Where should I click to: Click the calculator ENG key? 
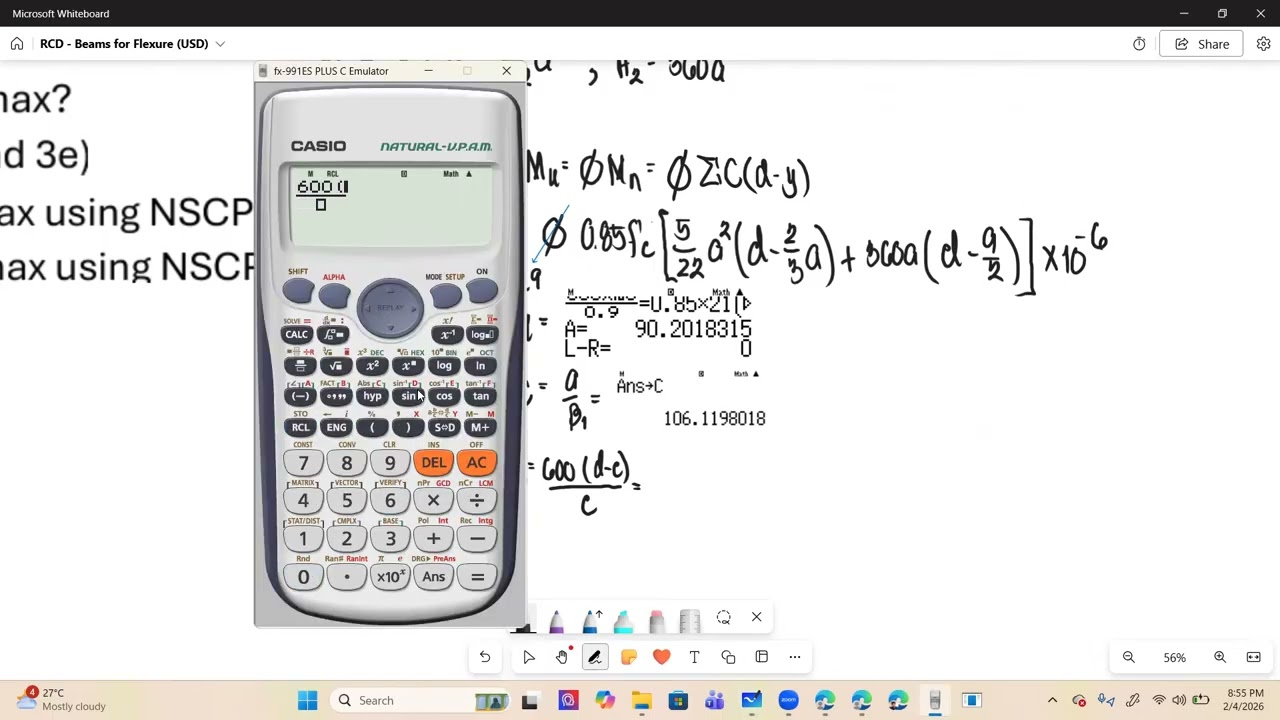tap(336, 428)
